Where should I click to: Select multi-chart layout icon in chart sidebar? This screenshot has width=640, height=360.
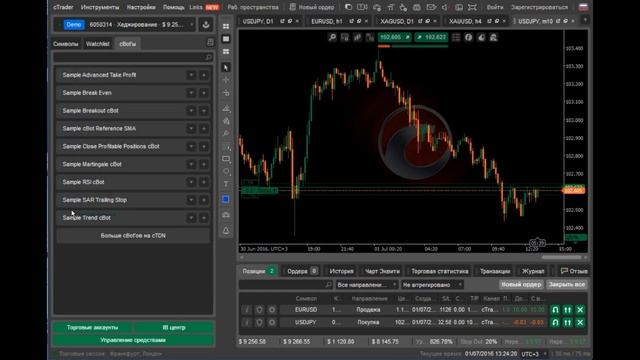click(226, 26)
